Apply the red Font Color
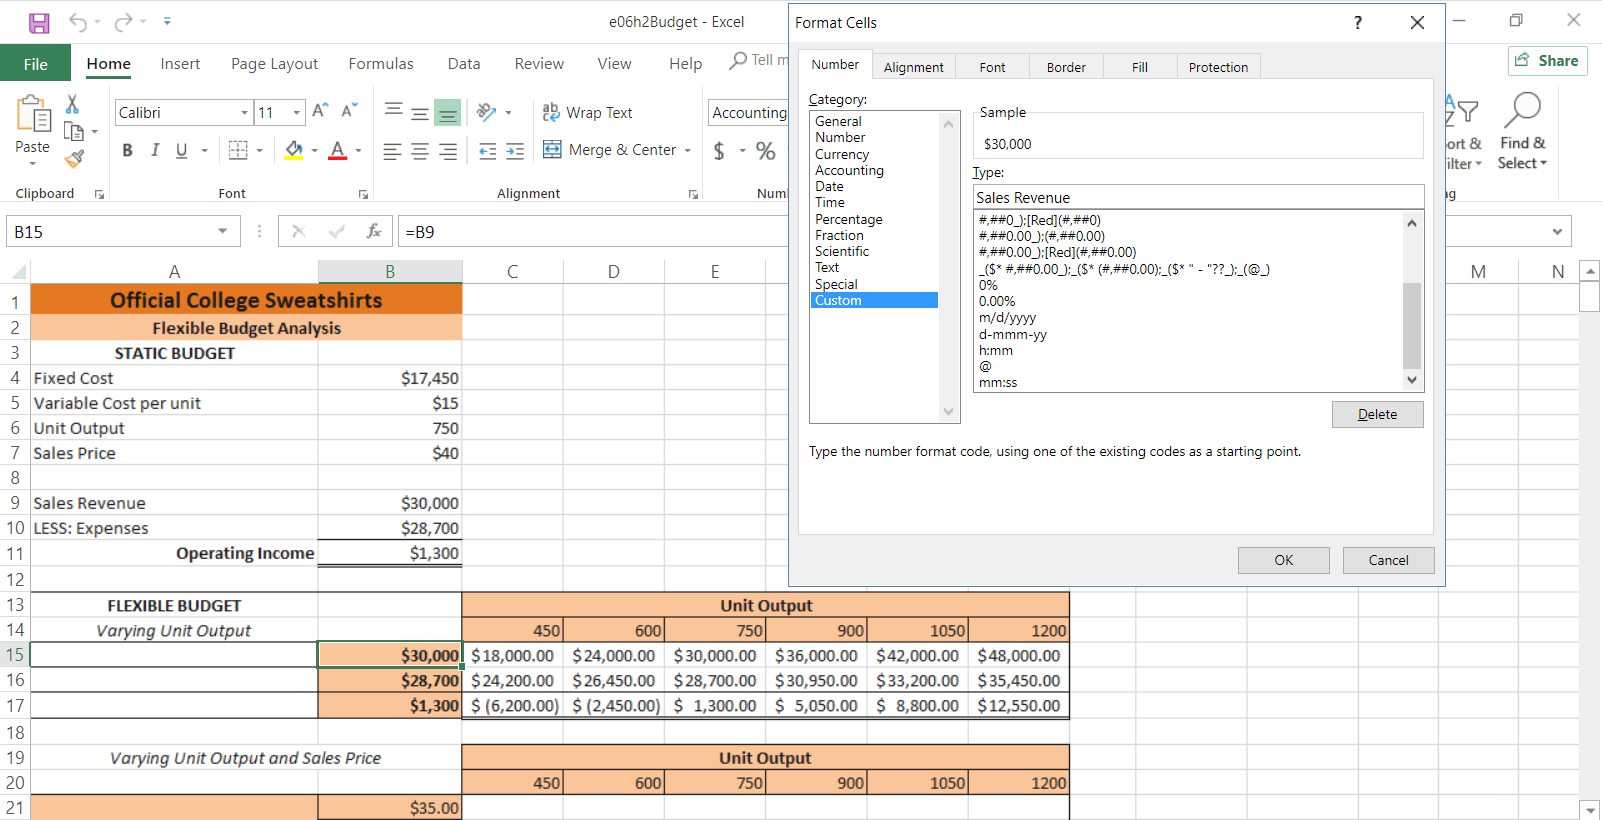This screenshot has height=820, width=1602. point(338,150)
